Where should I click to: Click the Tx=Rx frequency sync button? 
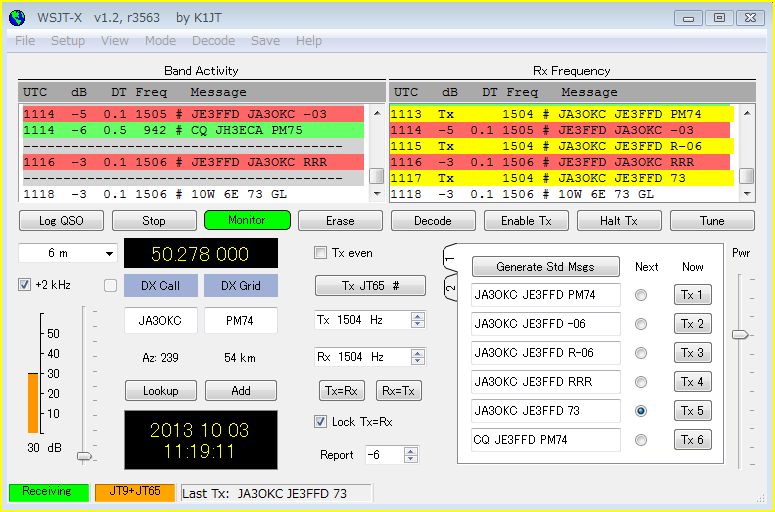click(341, 391)
